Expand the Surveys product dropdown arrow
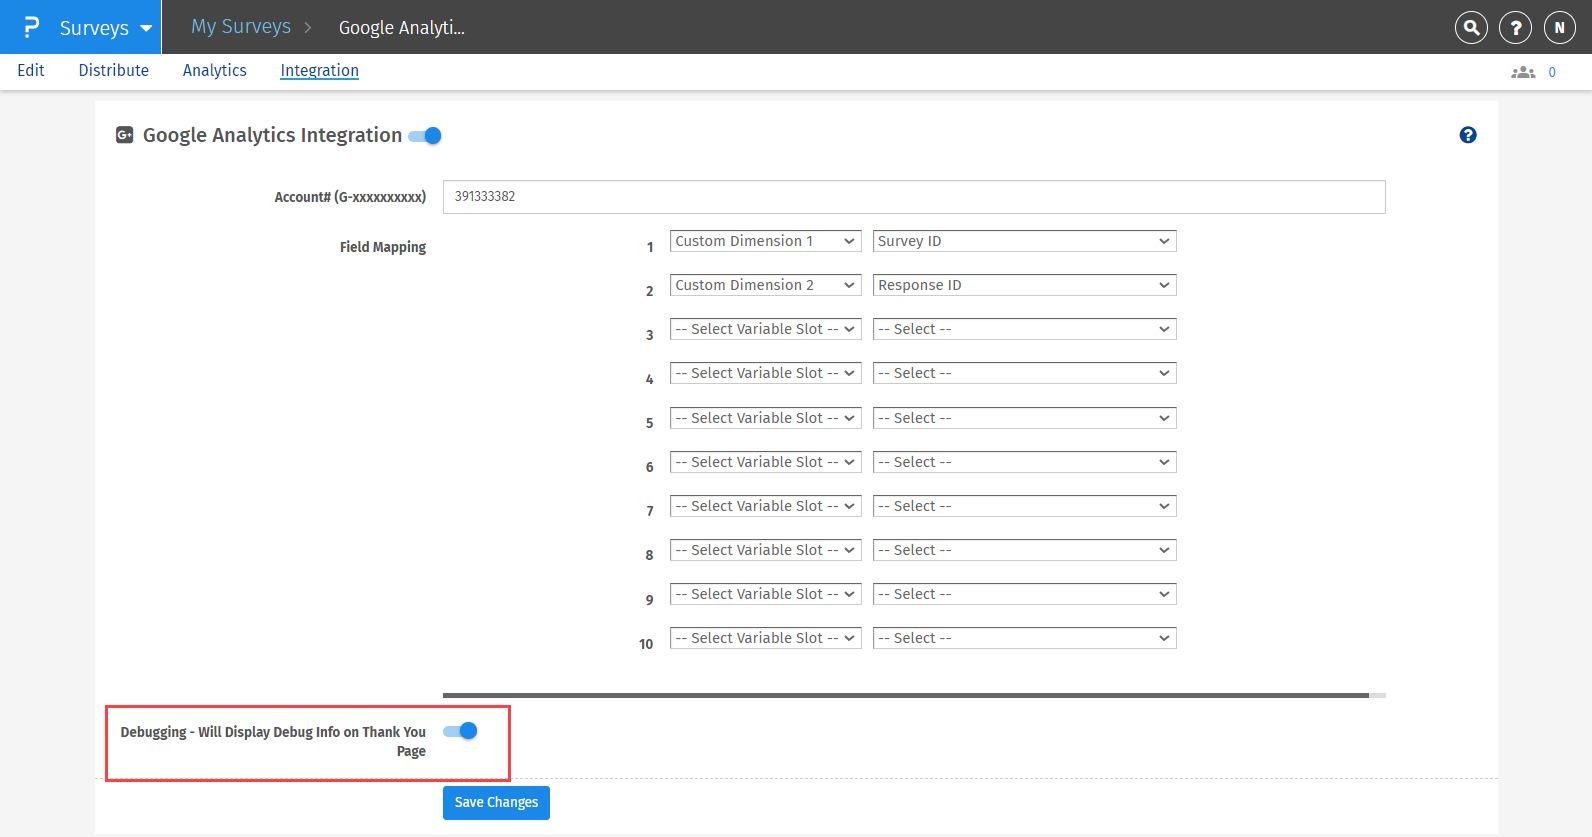Viewport: 1592px width, 837px height. pyautogui.click(x=146, y=28)
